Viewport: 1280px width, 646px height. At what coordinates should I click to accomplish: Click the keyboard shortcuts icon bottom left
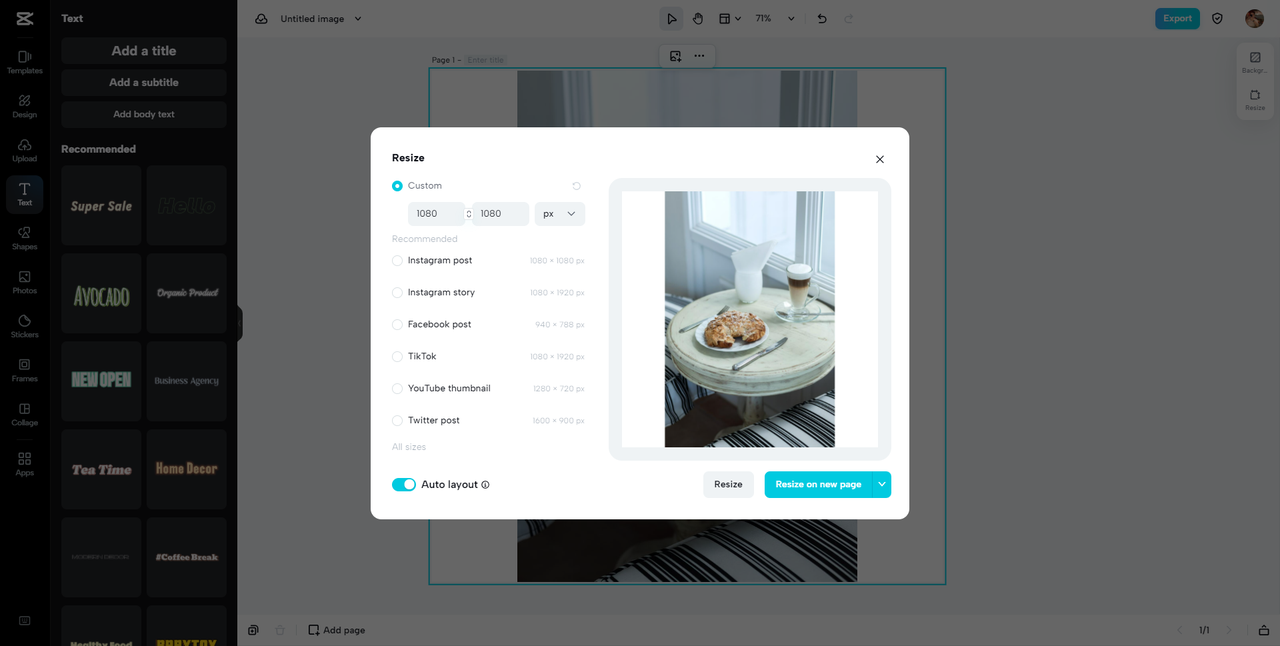(x=24, y=621)
